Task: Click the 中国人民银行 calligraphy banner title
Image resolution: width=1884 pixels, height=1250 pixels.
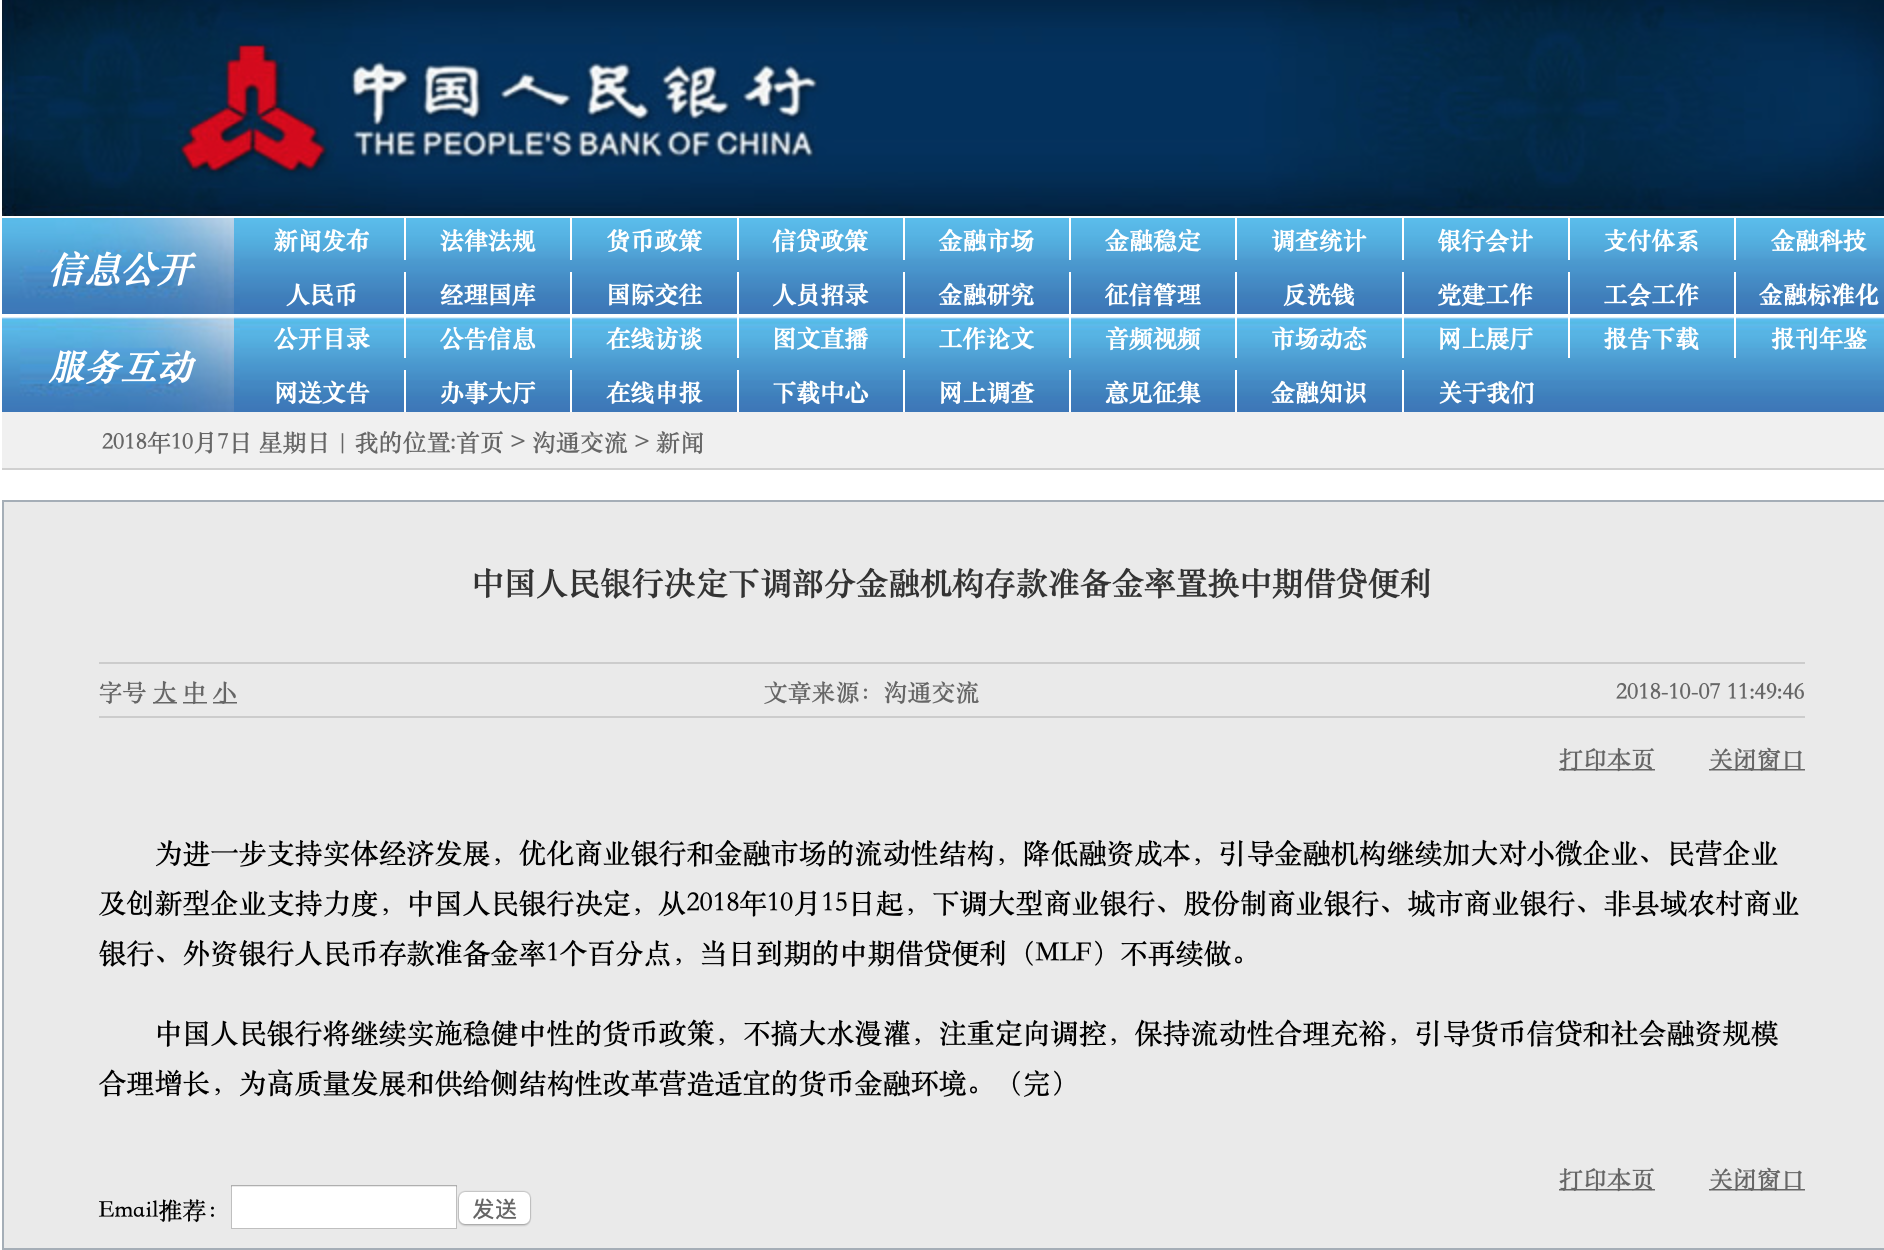Action: pos(583,92)
